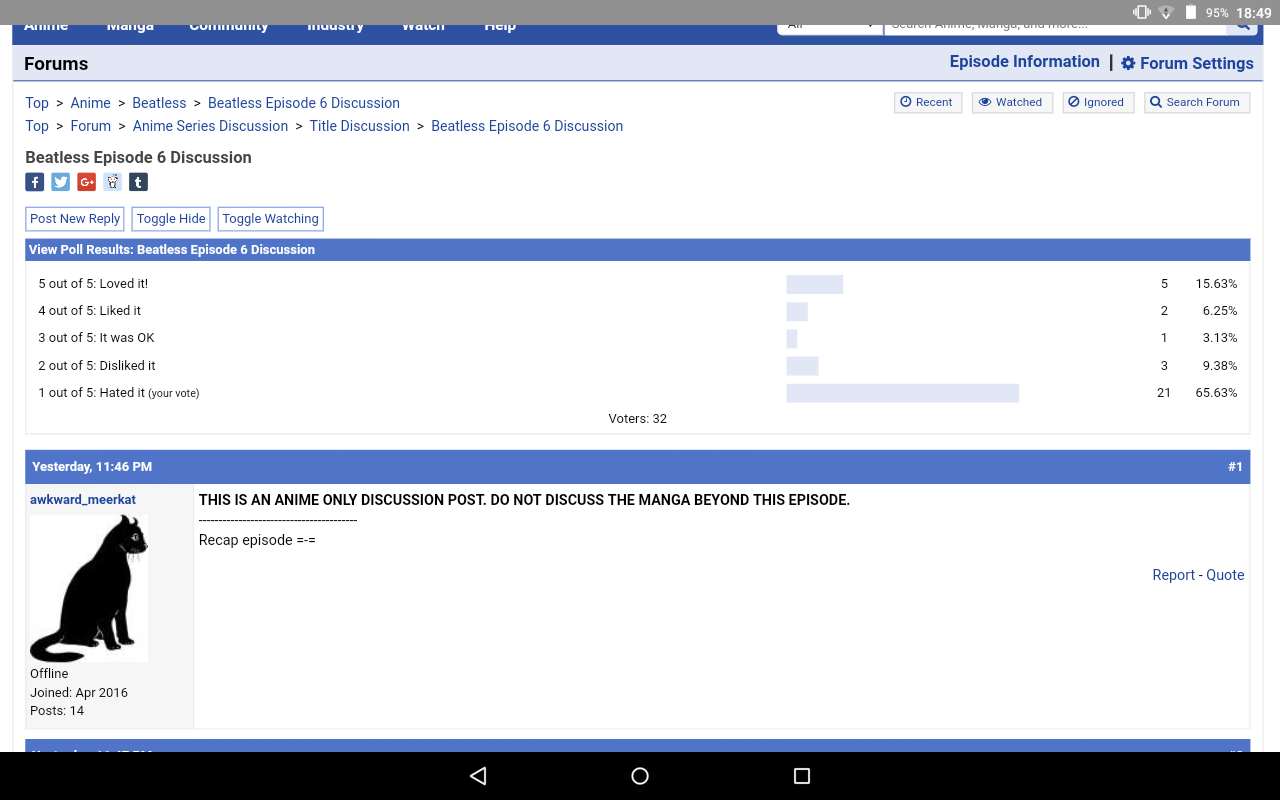Open Forum breadcrumb link

click(91, 126)
